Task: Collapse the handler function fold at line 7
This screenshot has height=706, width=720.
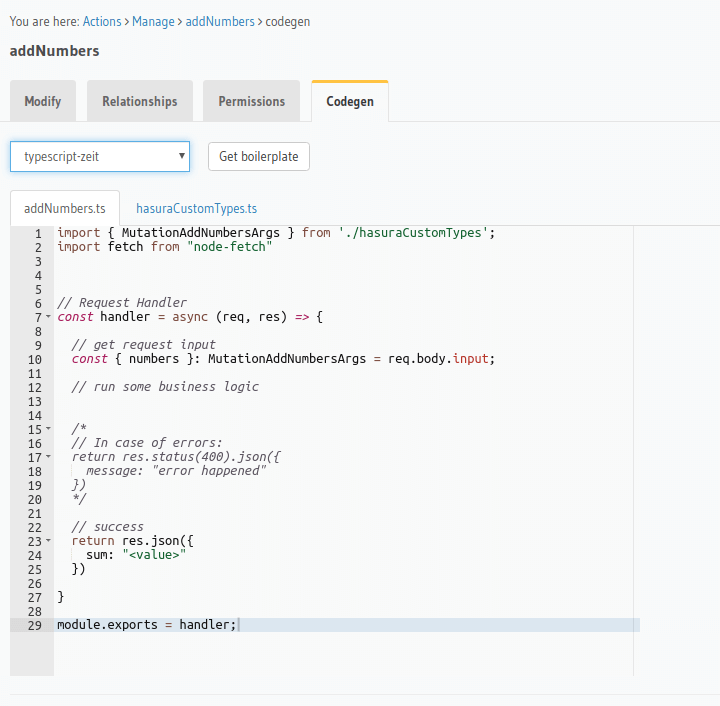Action: point(48,317)
